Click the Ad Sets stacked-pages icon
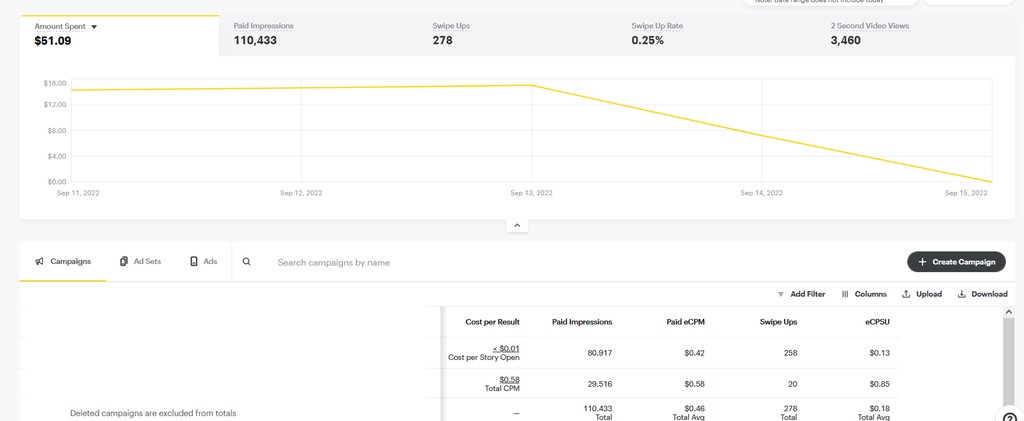This screenshot has width=1024, height=421. 124,261
